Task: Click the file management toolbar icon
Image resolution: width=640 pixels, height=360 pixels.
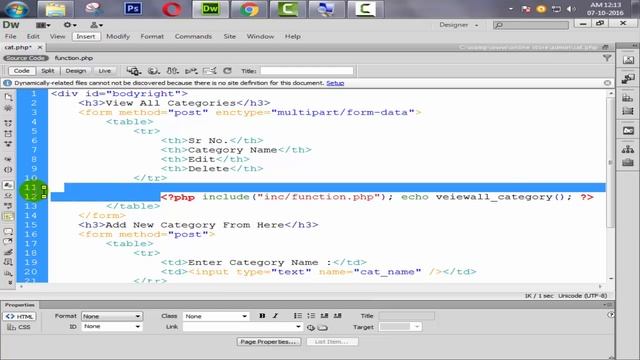Action: 172,71
